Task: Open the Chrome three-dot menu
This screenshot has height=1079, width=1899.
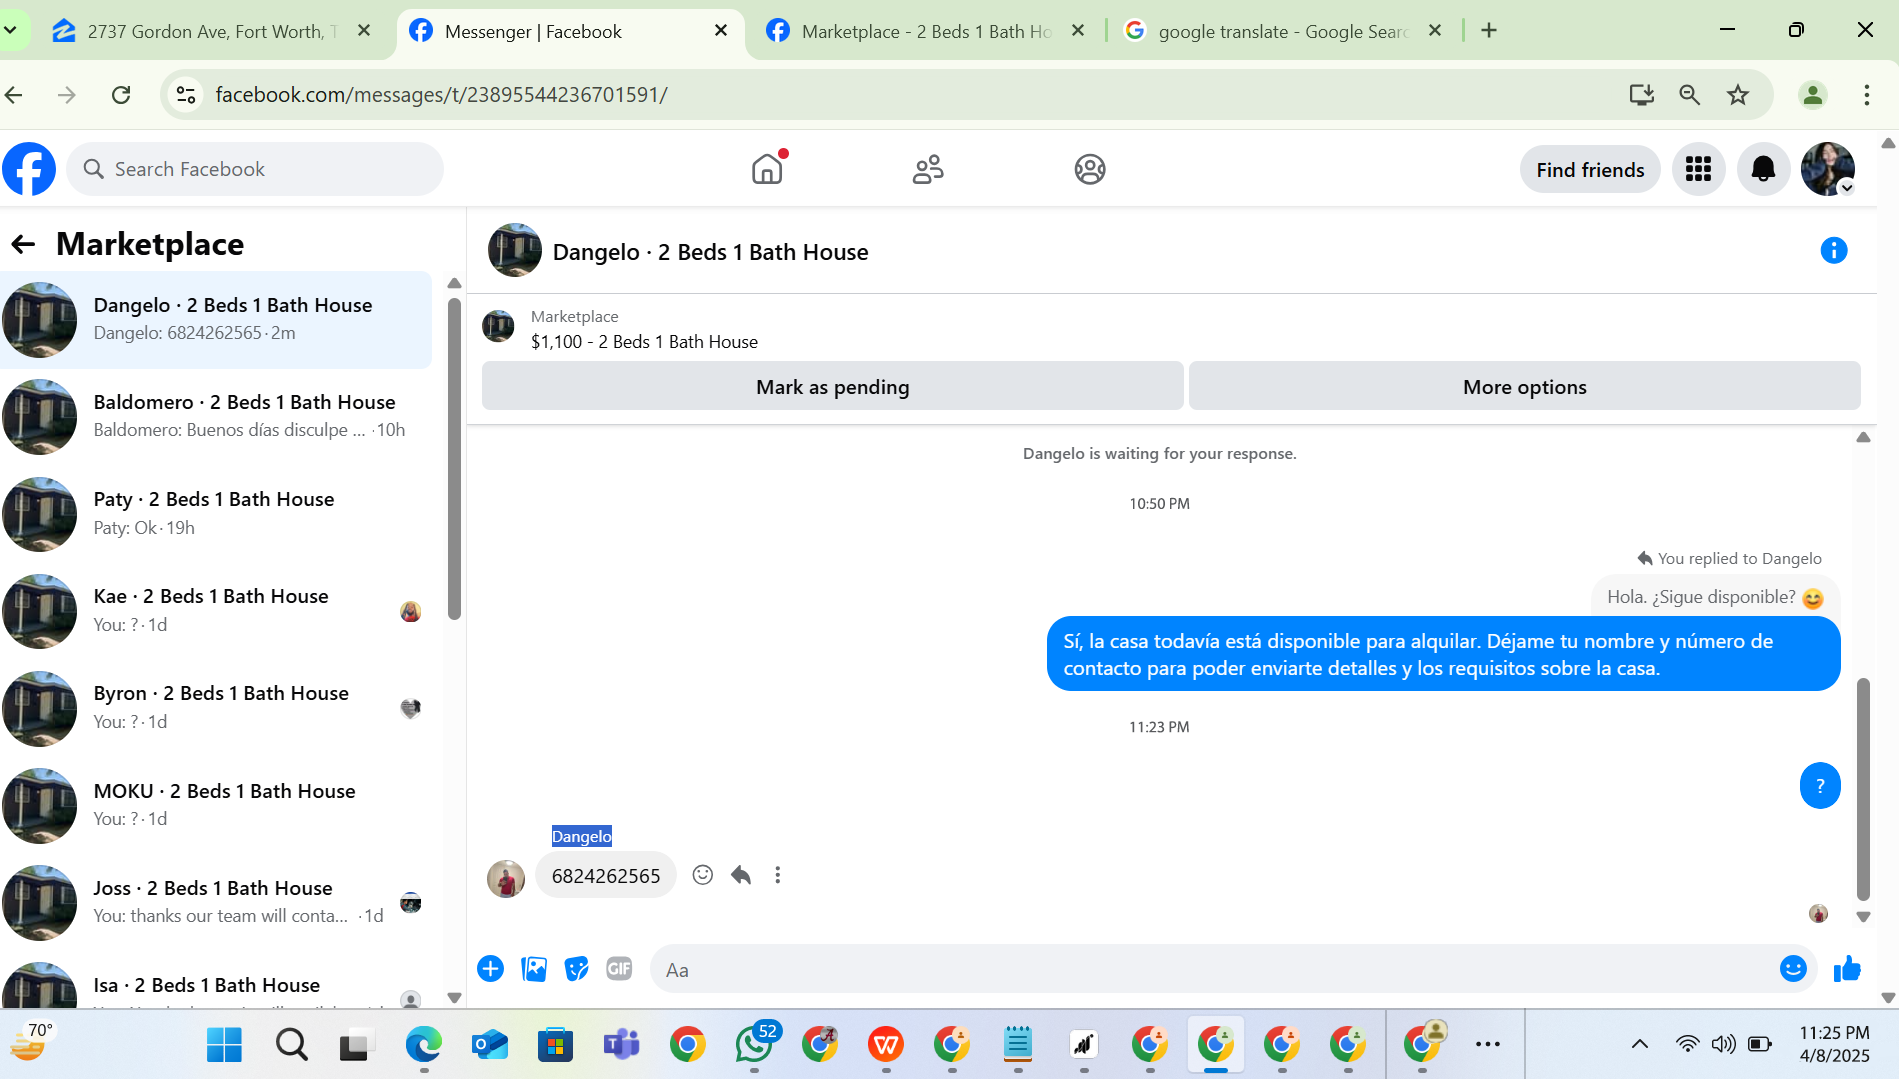Action: pyautogui.click(x=1866, y=95)
